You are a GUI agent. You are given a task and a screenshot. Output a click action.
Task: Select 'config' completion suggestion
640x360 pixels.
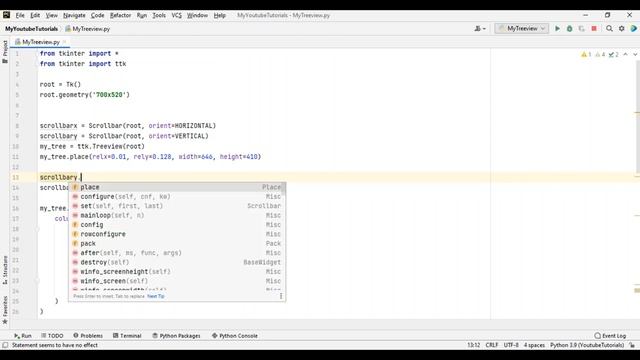(x=177, y=224)
